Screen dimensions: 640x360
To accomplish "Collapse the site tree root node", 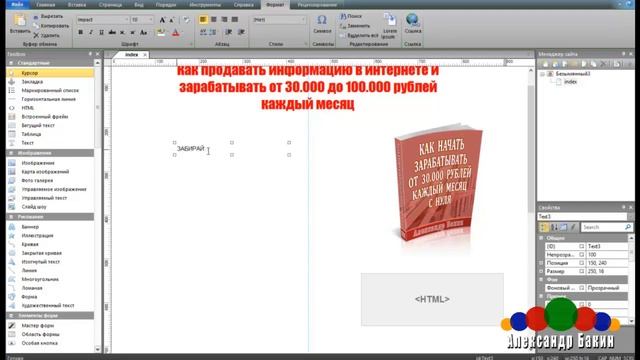I will pos(542,74).
